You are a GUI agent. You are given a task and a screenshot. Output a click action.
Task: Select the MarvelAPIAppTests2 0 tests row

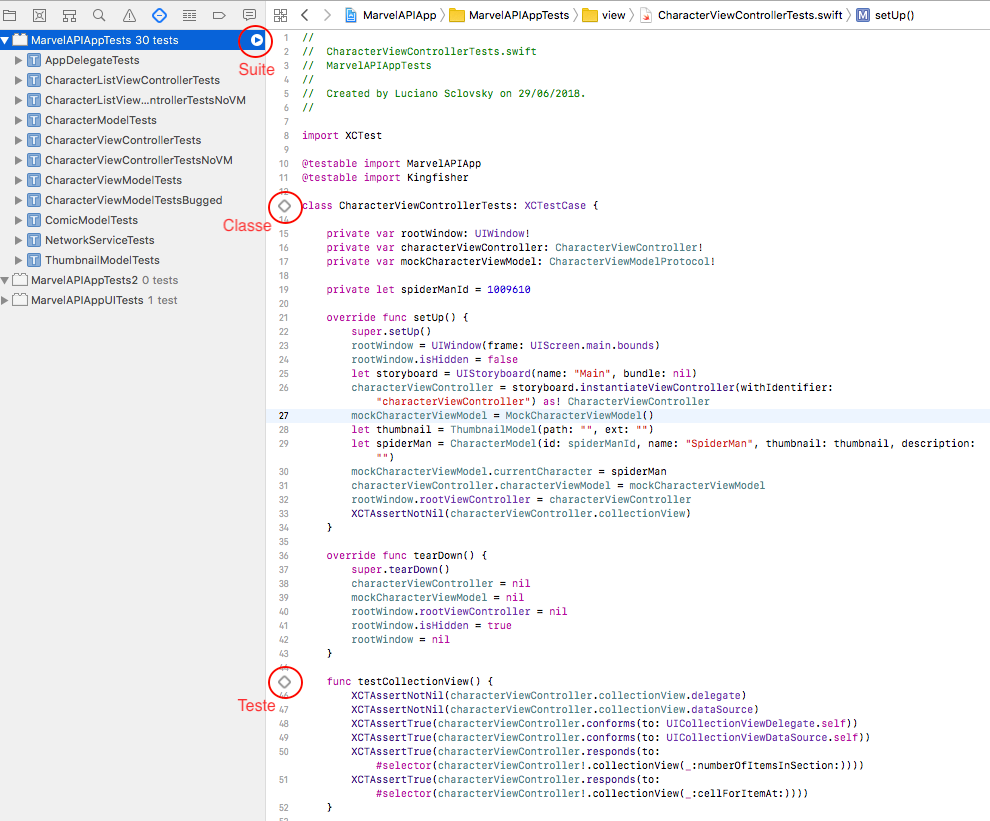(133, 280)
